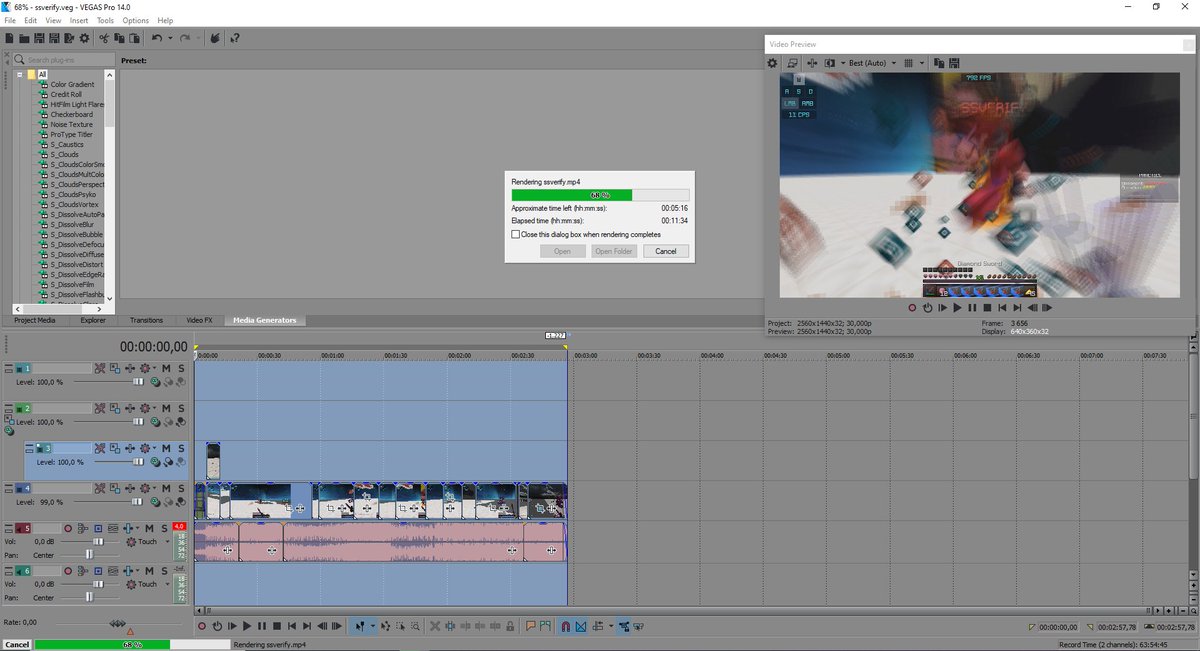Cancel rendering in the dialog

[666, 251]
